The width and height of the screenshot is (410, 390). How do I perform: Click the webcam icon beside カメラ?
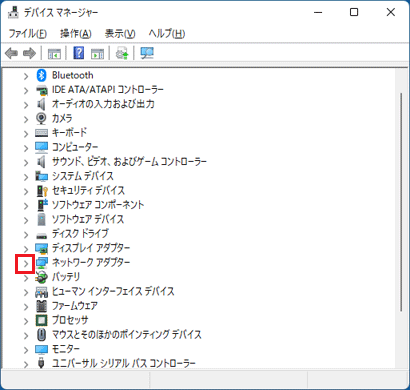click(x=41, y=119)
